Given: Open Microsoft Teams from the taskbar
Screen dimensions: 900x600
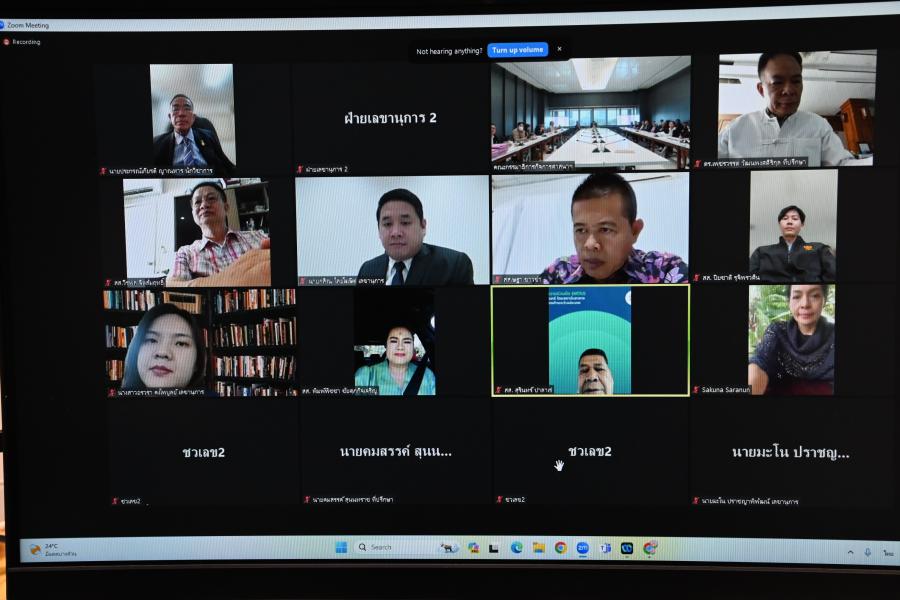Looking at the screenshot, I should point(604,548).
